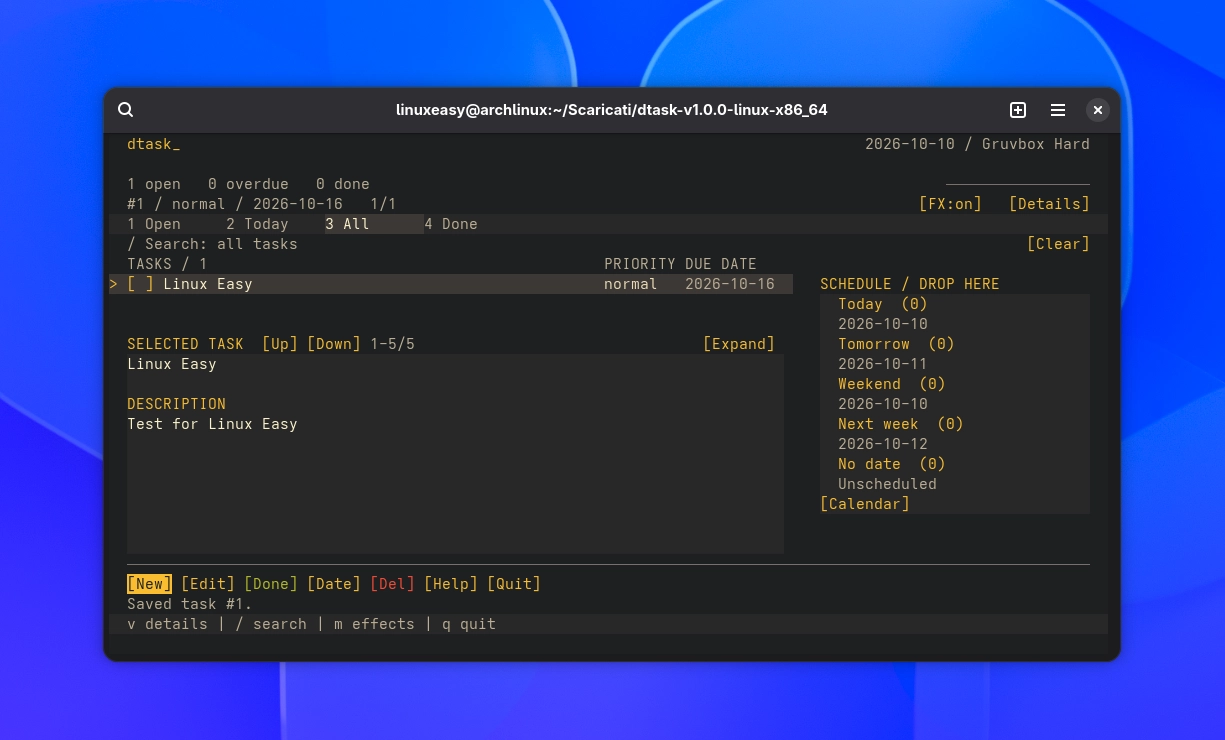Quit dtask using the Quit button
The image size is (1225, 740).
[x=514, y=584]
